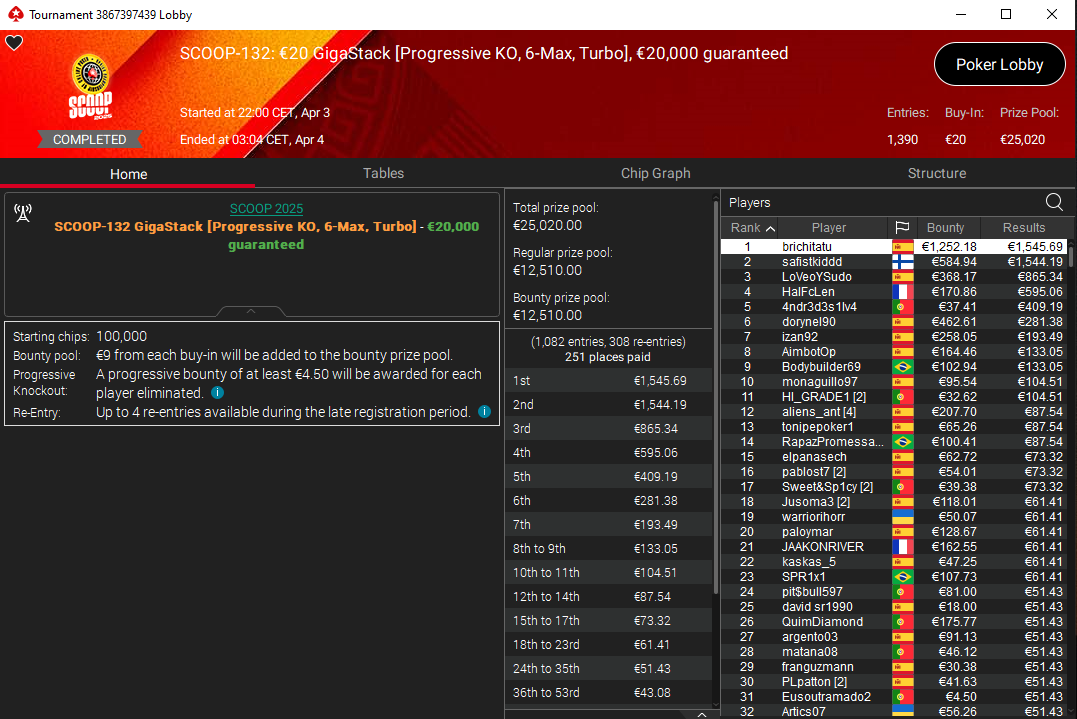
Task: Switch to the Tables tab
Action: point(383,173)
